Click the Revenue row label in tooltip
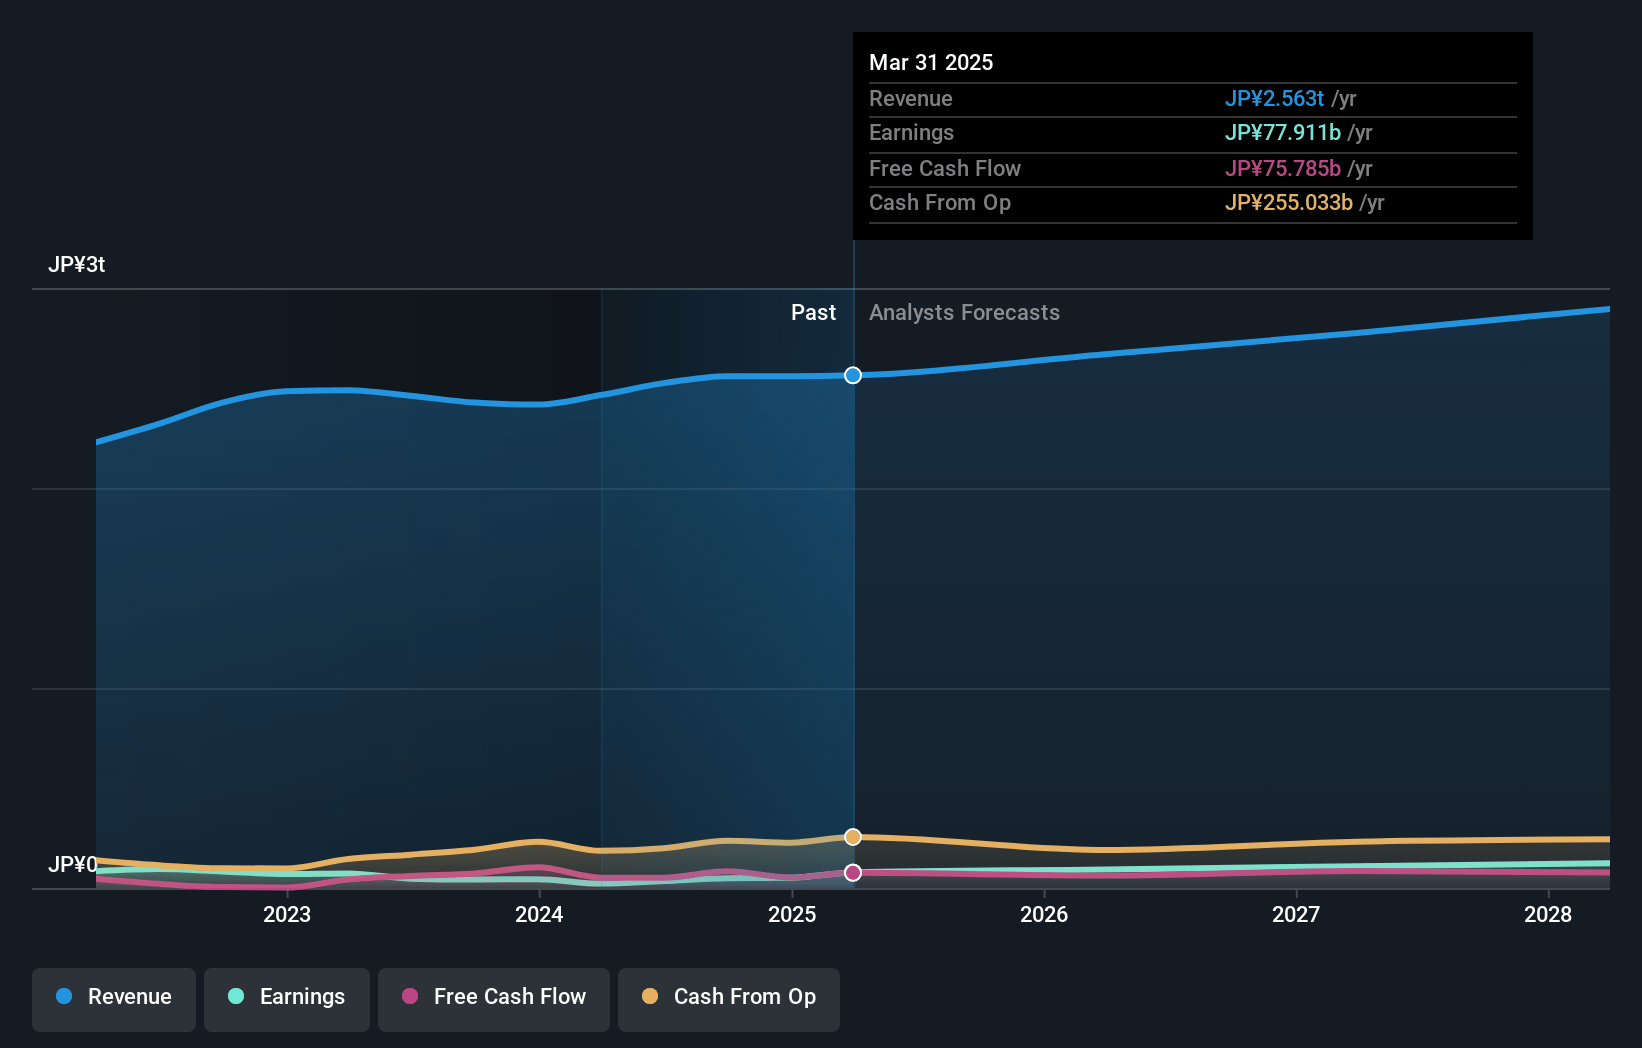Screen dimensions: 1642x1048 (x=911, y=99)
